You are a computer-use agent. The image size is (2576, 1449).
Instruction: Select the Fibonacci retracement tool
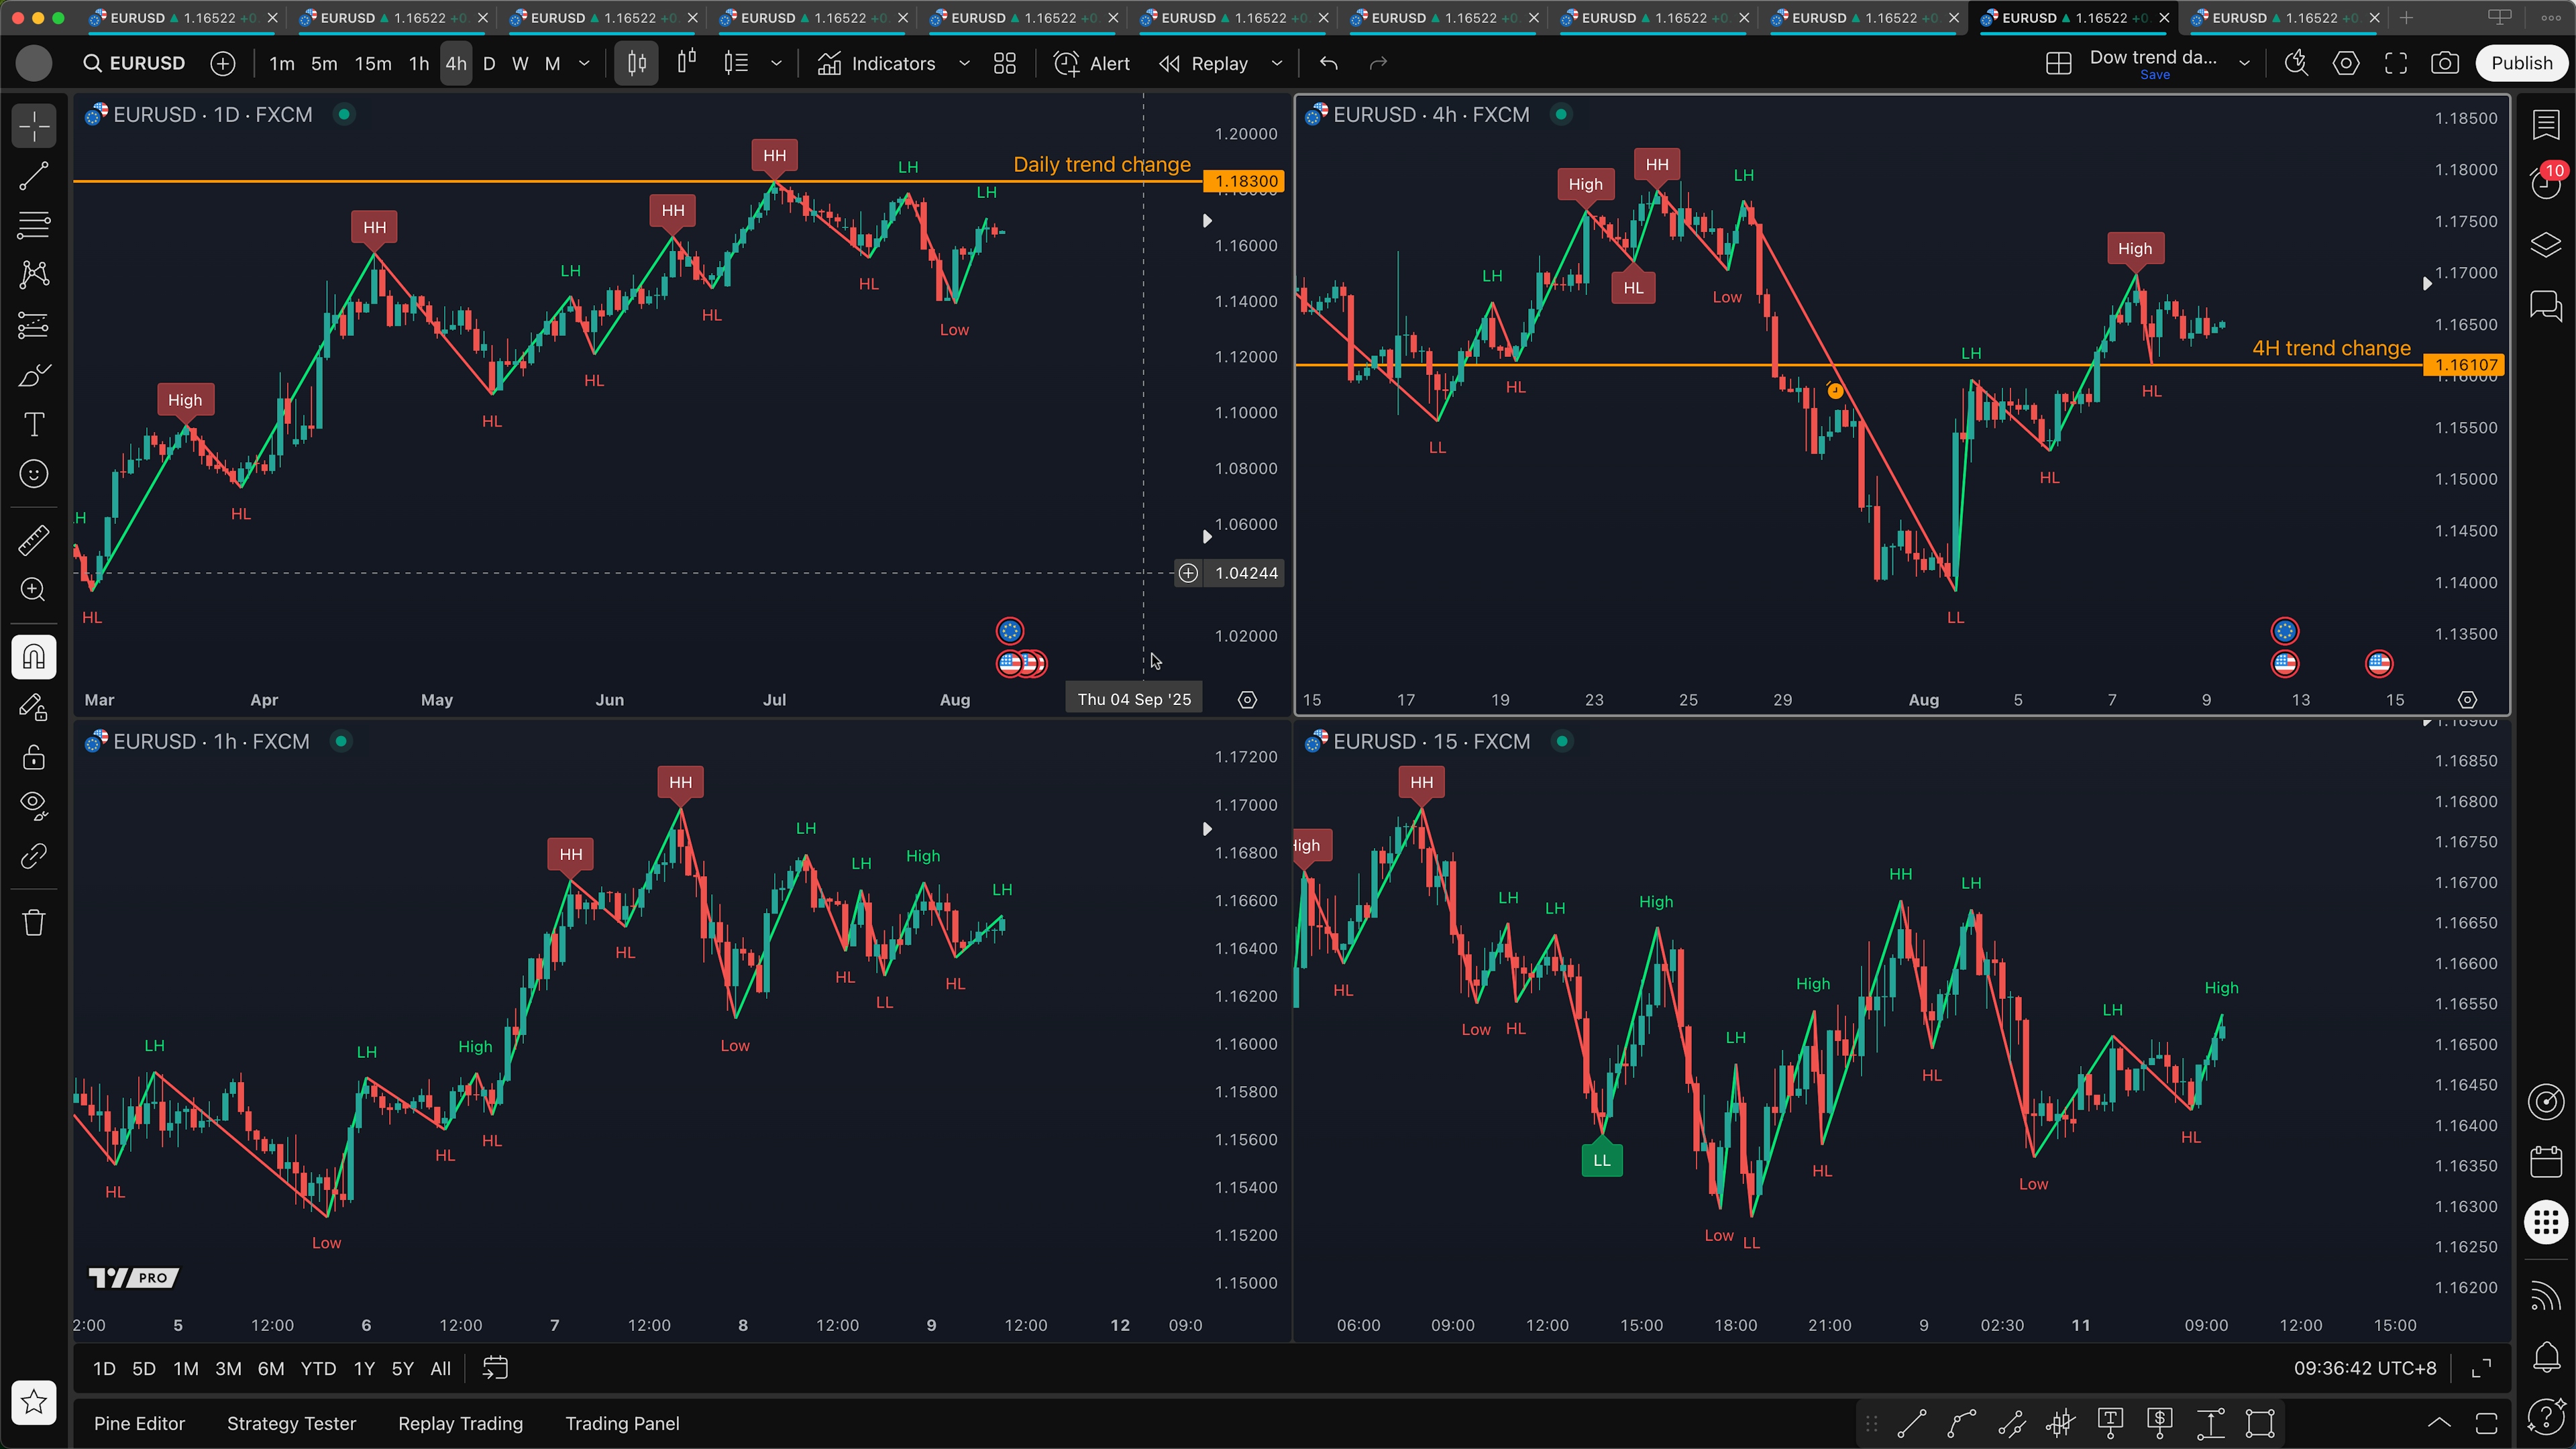coord(34,225)
